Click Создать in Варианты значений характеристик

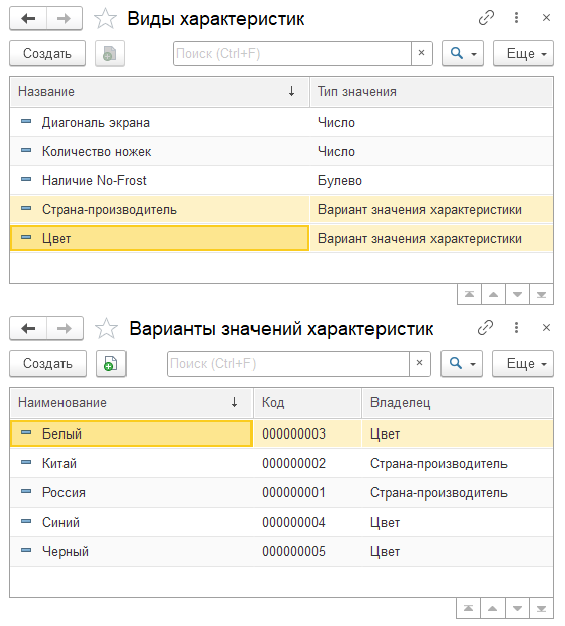pos(48,363)
